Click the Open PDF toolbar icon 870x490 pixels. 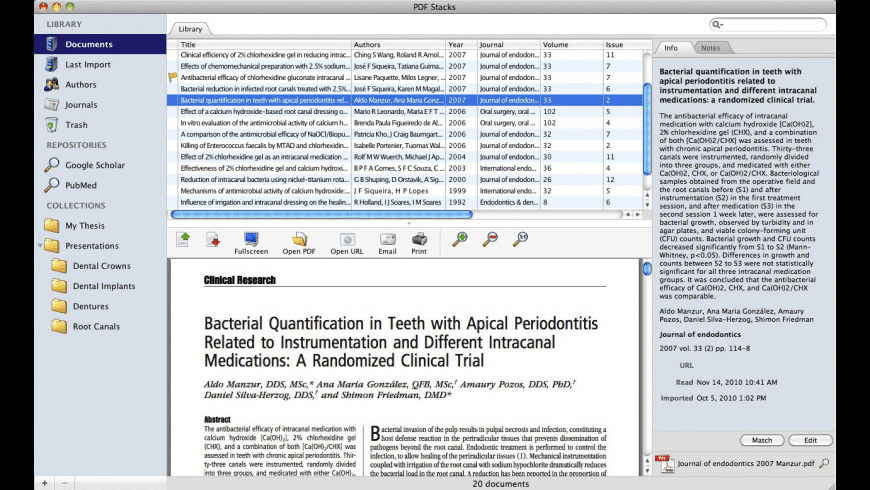pyautogui.click(x=299, y=243)
